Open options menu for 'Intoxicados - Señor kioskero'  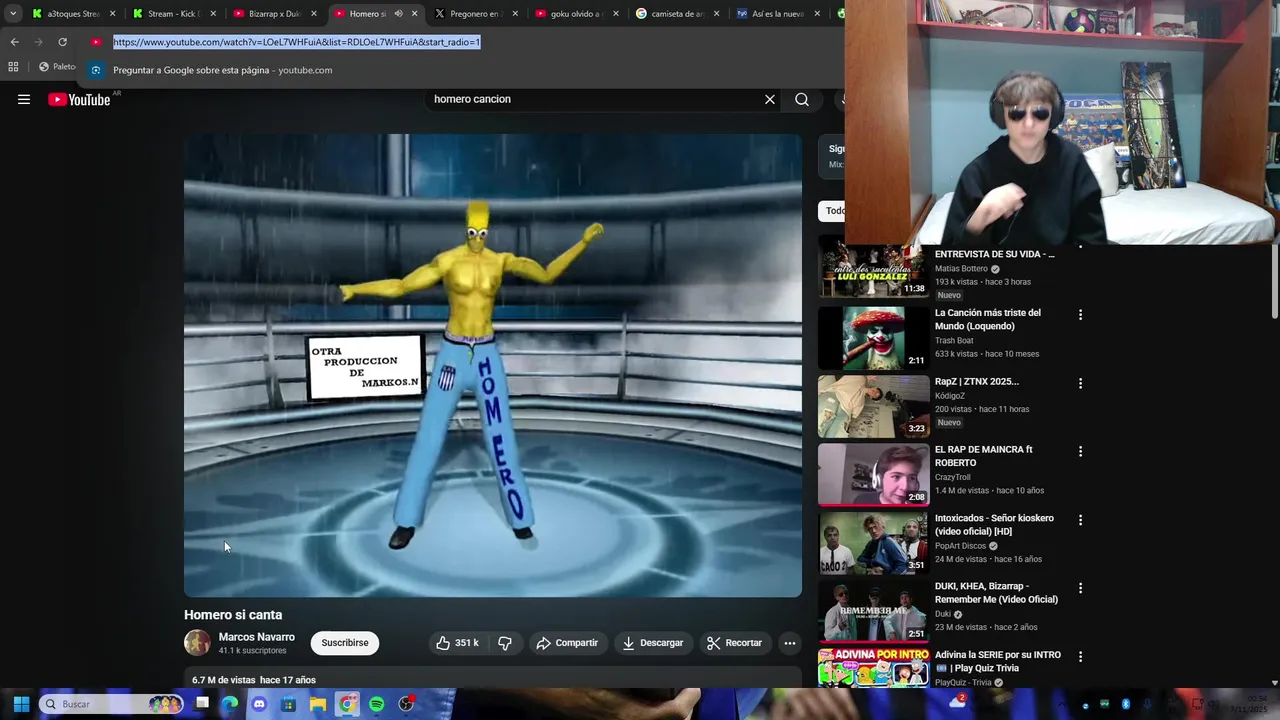(1080, 520)
